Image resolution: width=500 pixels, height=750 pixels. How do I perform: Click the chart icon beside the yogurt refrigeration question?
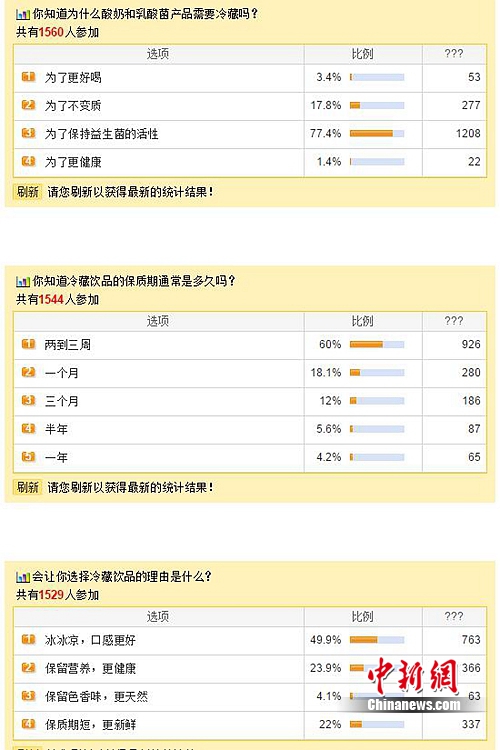coord(22,14)
